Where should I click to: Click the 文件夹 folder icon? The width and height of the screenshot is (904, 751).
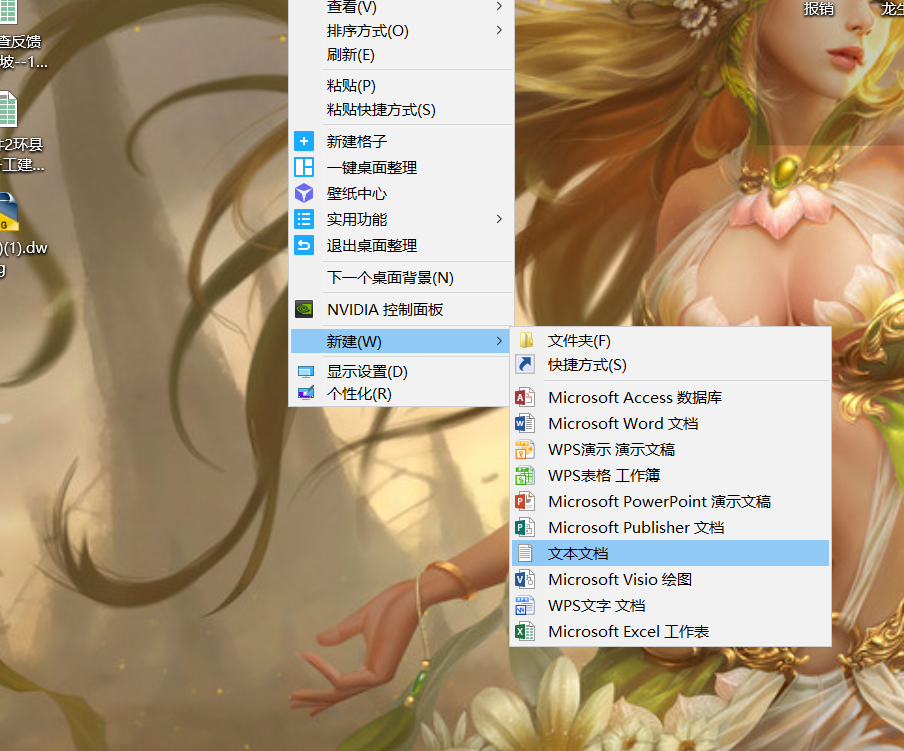(x=526, y=340)
